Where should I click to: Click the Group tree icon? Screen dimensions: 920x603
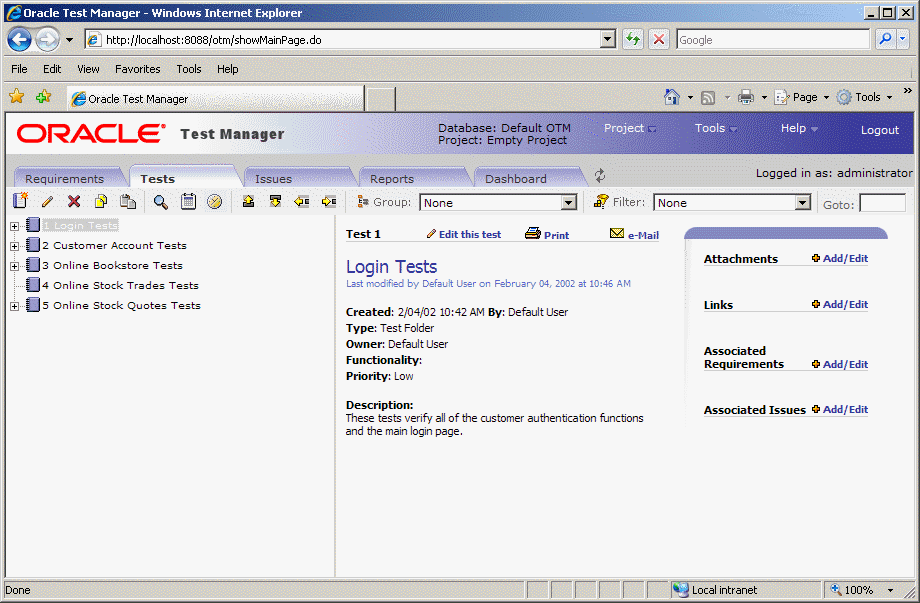tap(363, 202)
